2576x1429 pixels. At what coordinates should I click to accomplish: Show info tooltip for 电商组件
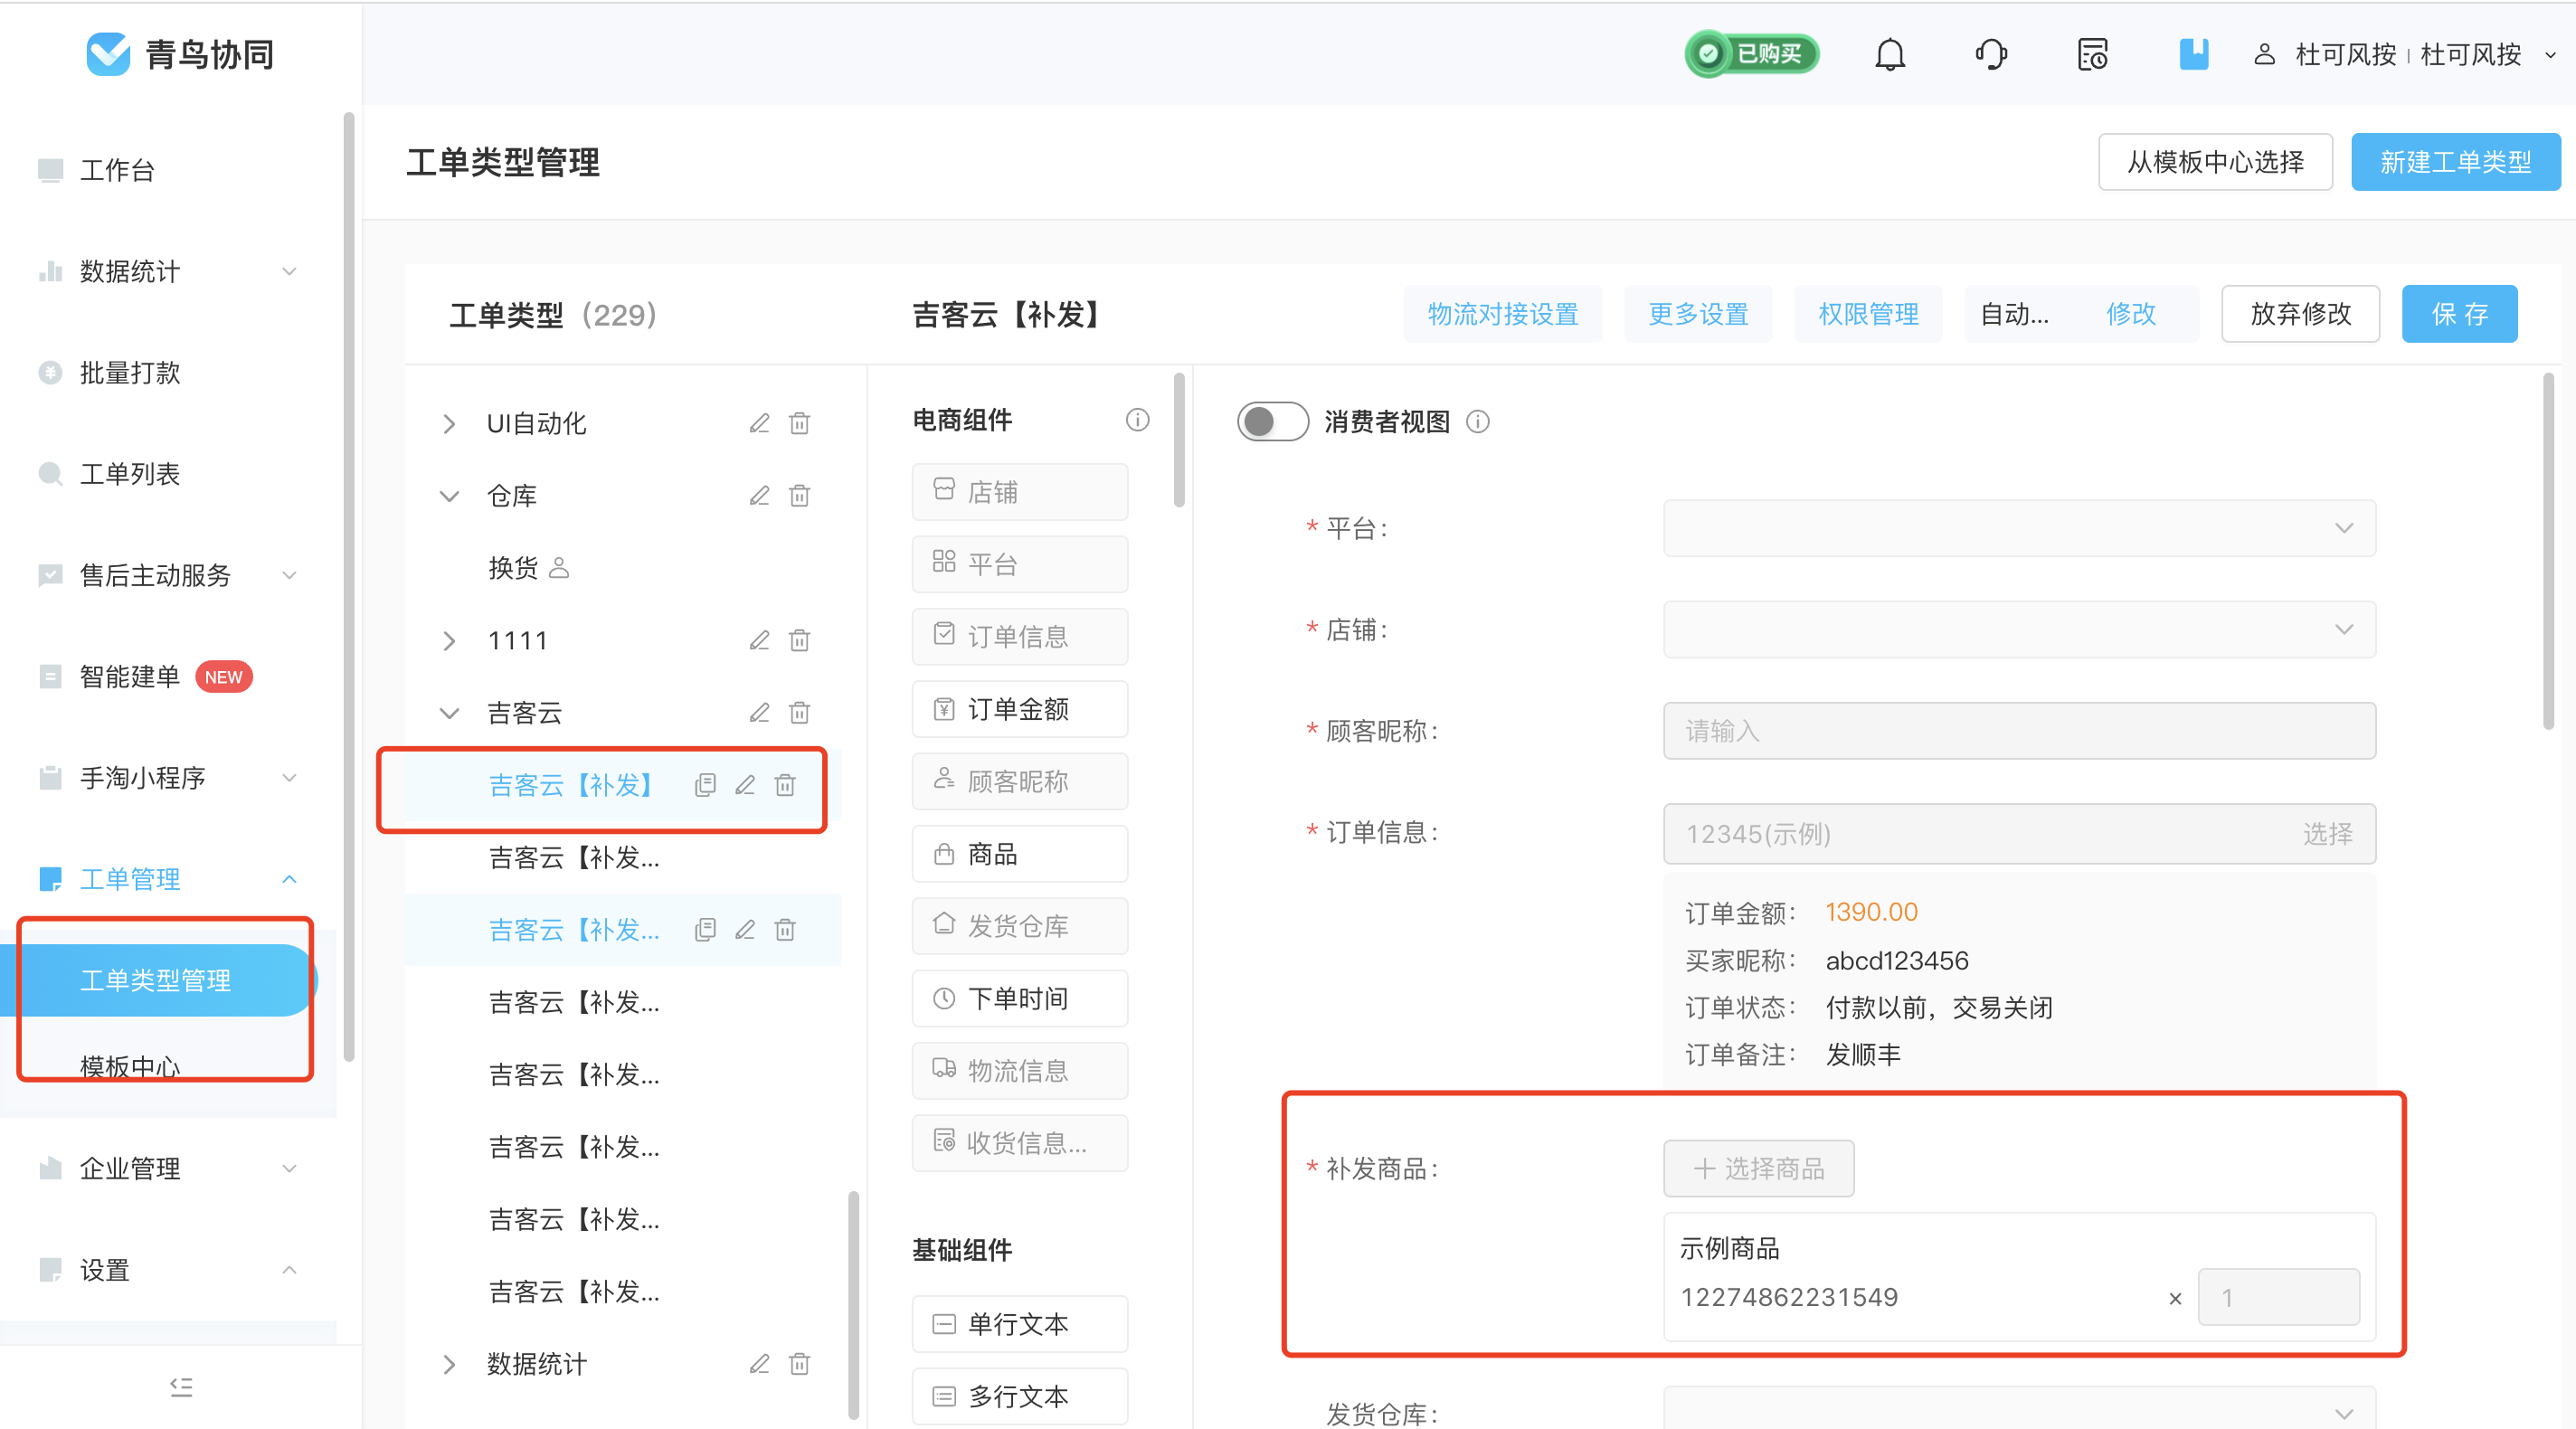tap(1137, 420)
